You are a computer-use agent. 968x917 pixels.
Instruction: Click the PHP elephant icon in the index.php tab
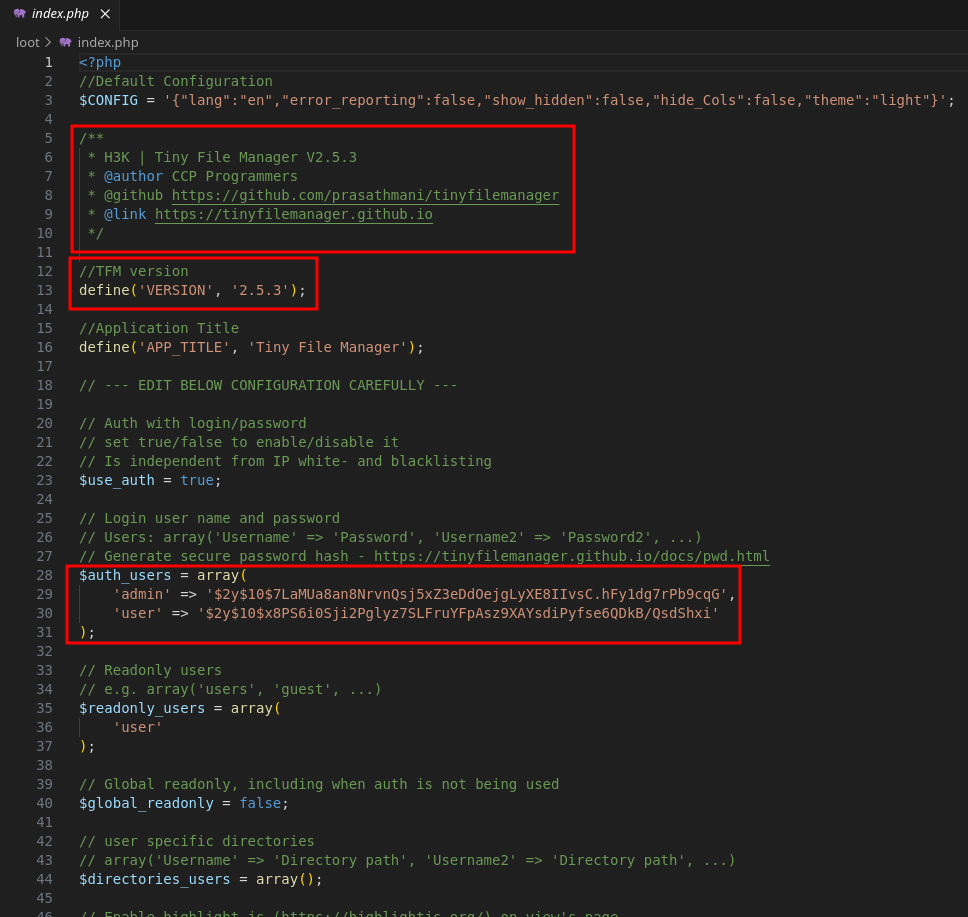coord(19,14)
